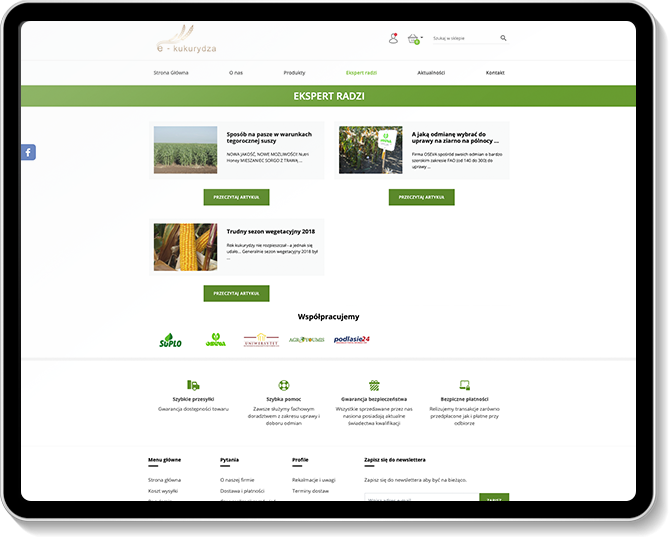Open the Facebook side tab
669x537 pixels.
28,152
